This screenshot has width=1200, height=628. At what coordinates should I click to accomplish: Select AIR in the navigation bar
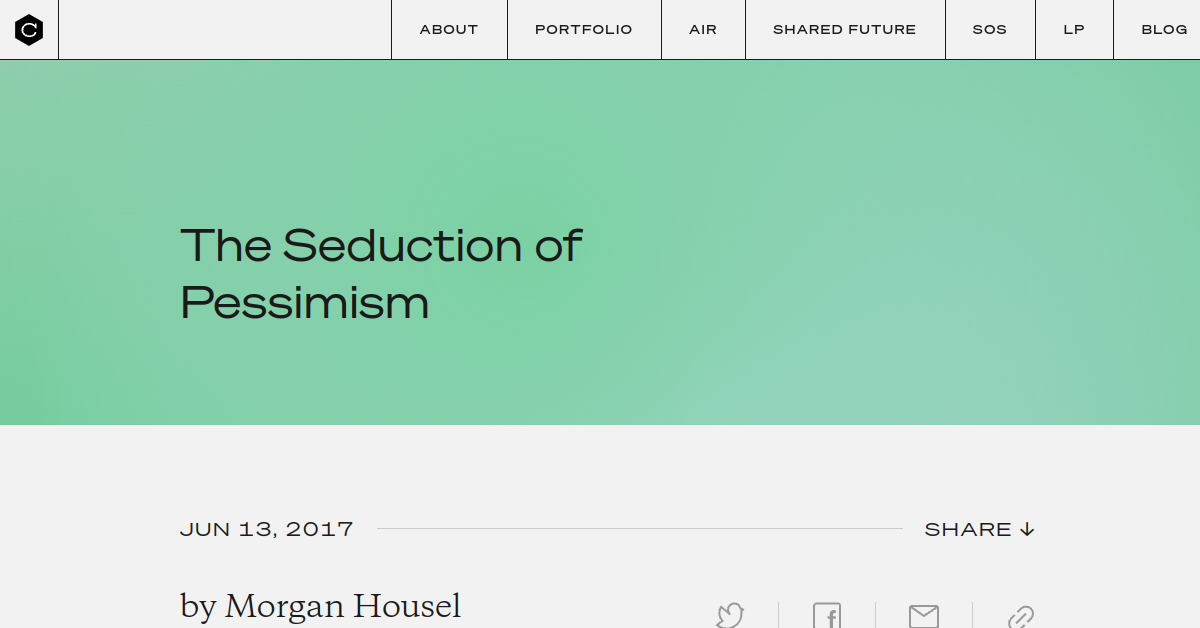click(x=703, y=30)
